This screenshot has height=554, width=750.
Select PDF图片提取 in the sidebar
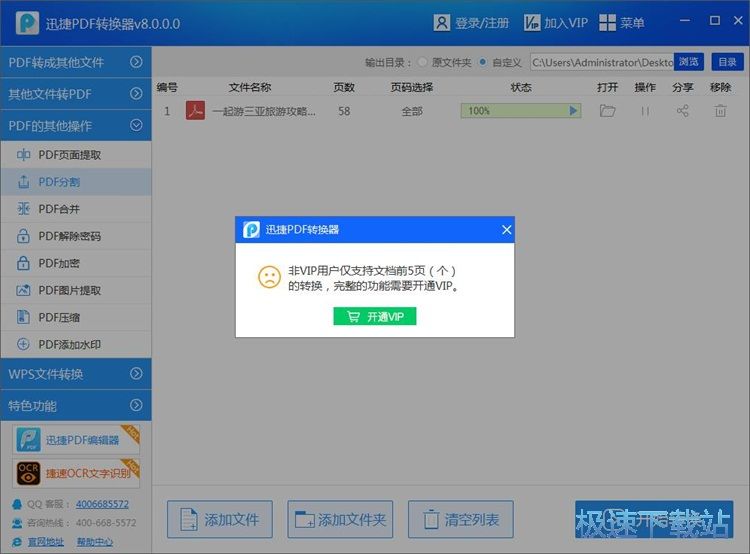[x=76, y=290]
